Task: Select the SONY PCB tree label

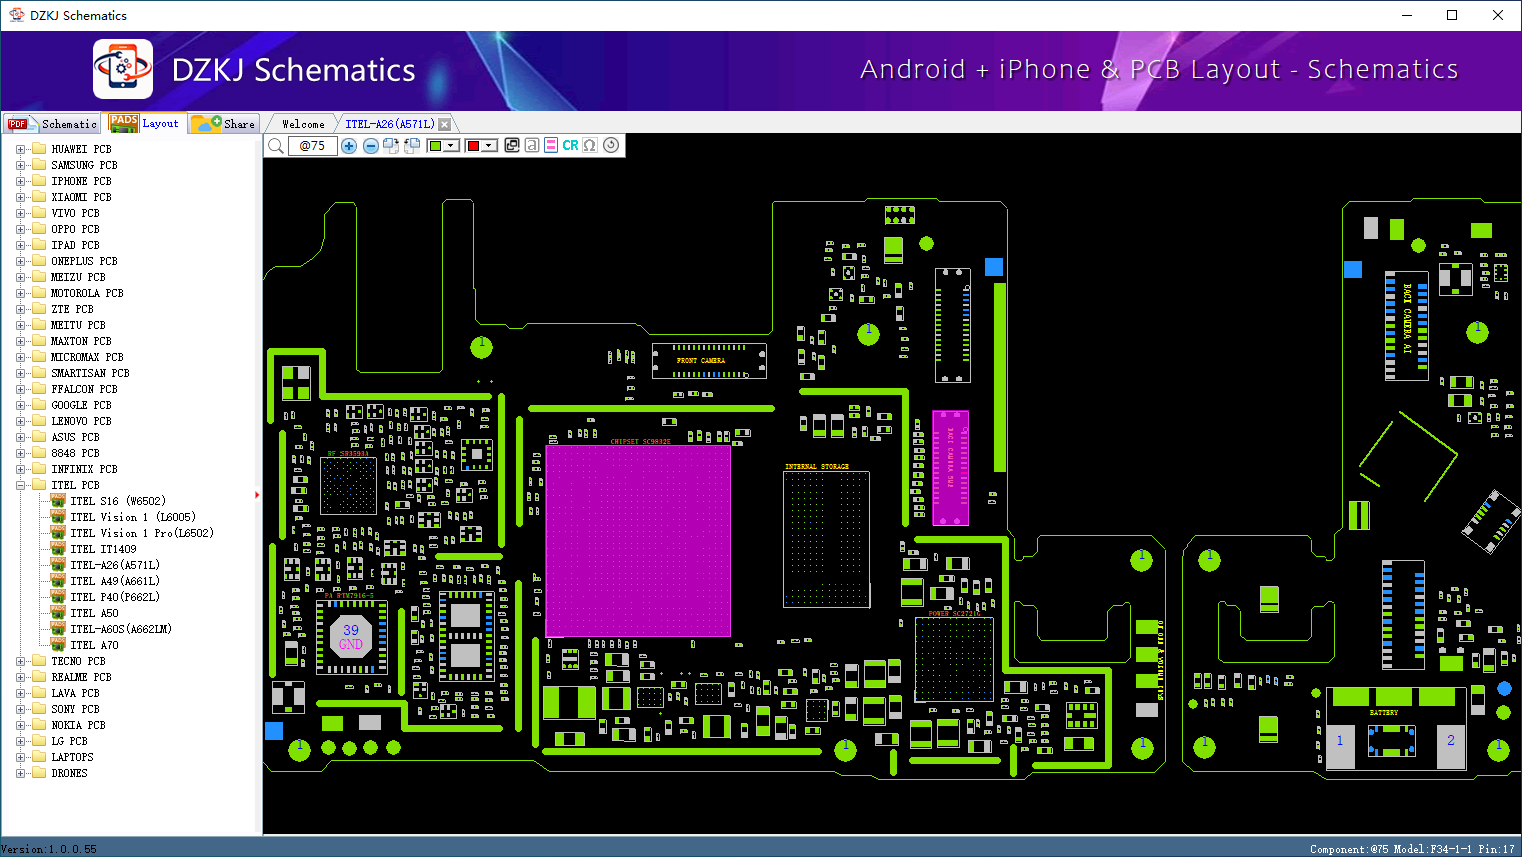Action: [75, 709]
